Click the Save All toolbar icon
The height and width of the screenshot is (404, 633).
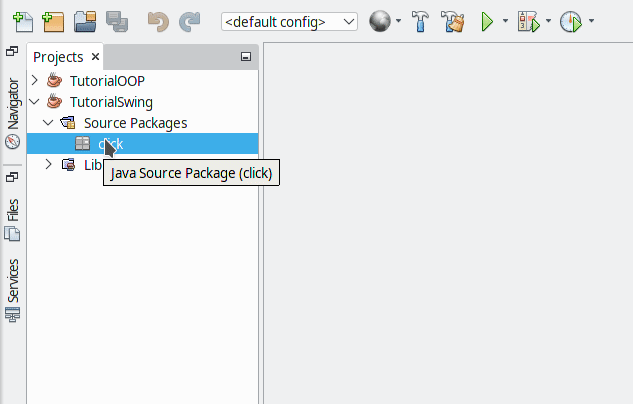pyautogui.click(x=116, y=21)
